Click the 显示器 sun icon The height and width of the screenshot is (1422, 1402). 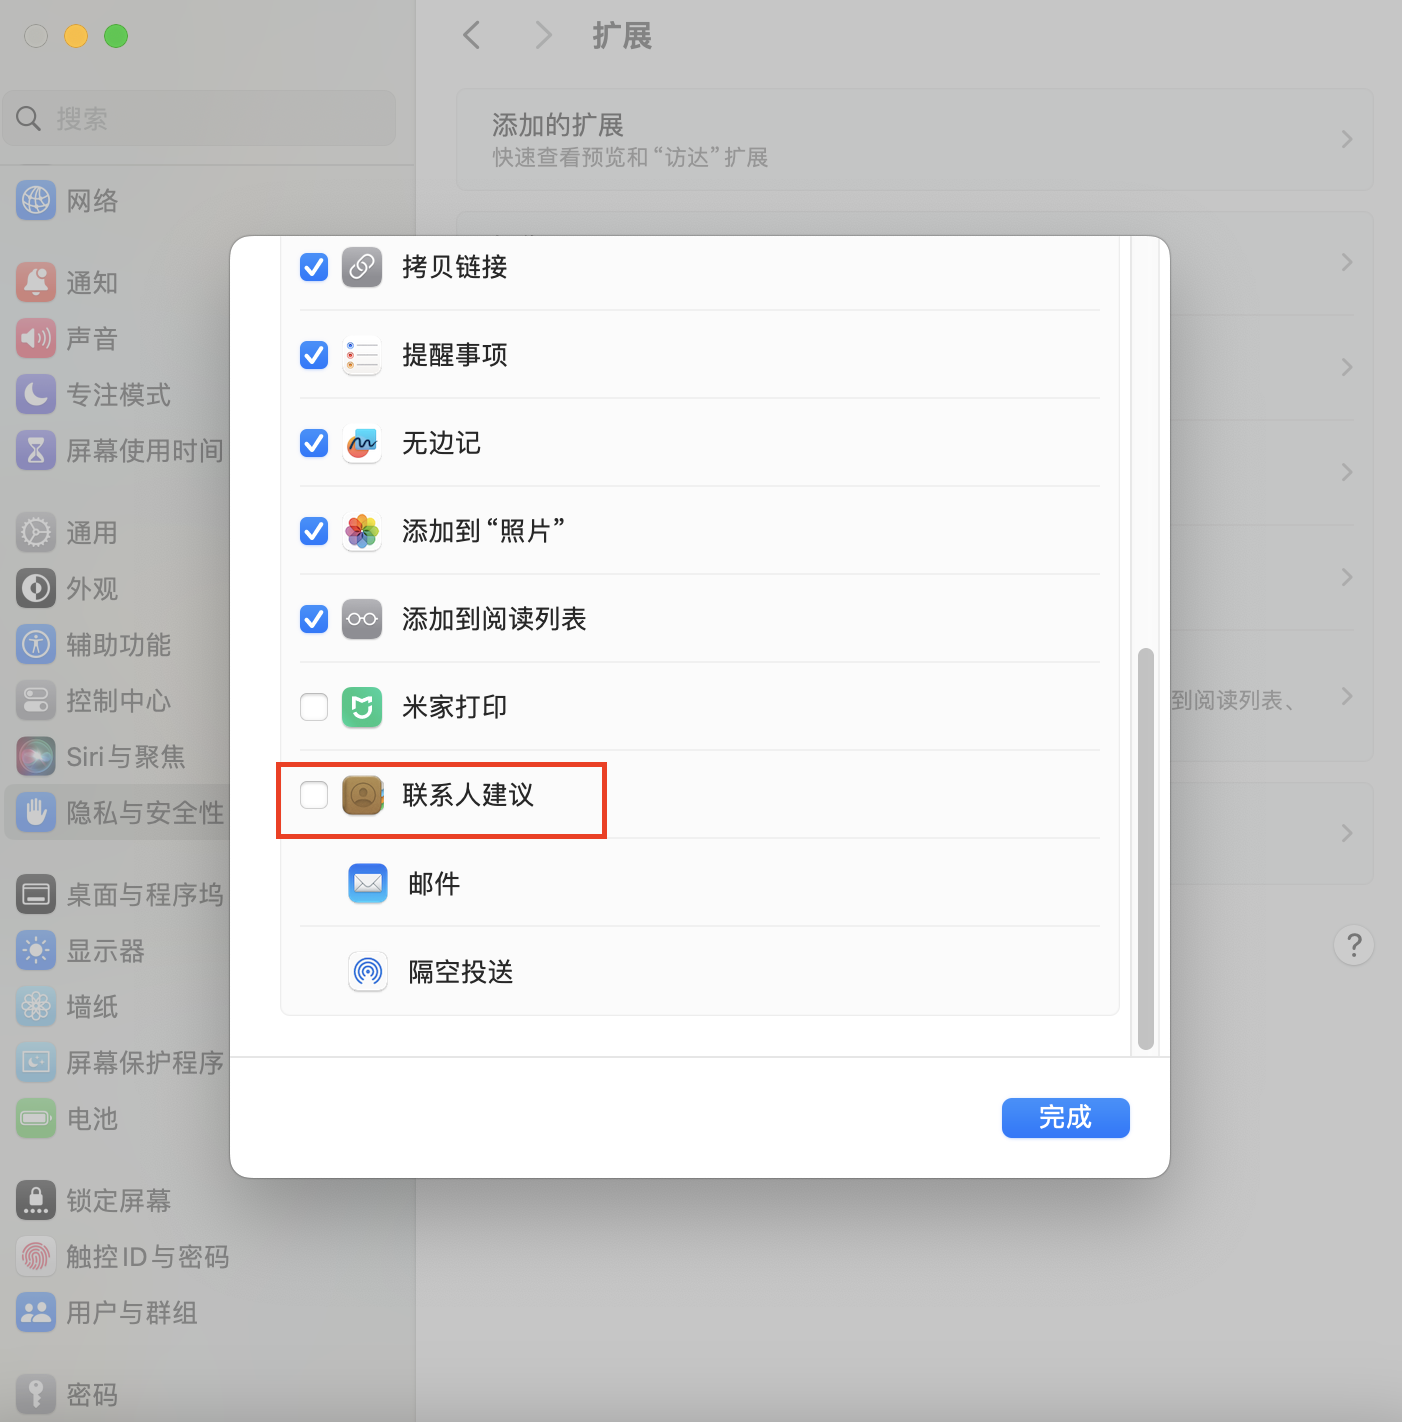click(36, 950)
